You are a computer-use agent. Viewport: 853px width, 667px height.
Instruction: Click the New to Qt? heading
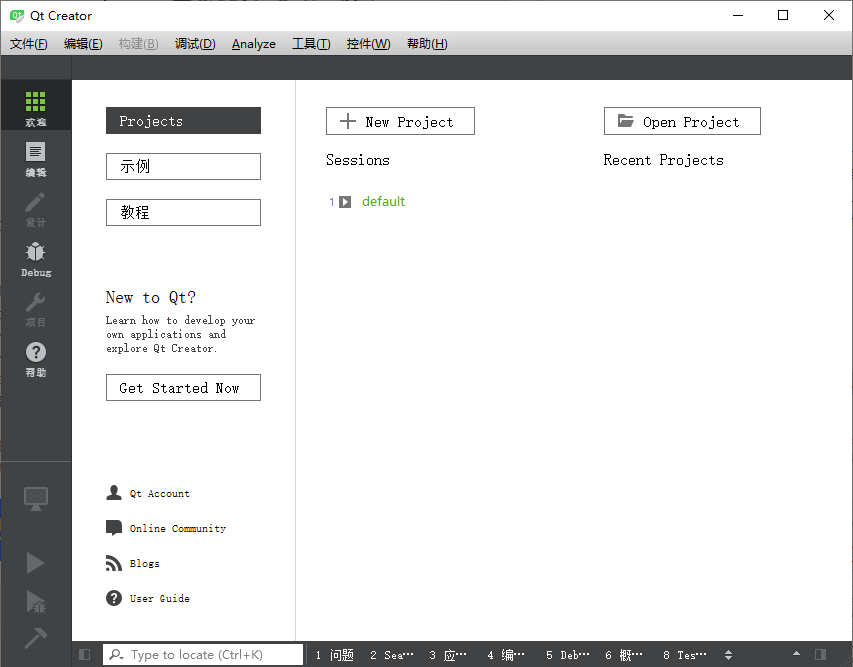pyautogui.click(x=151, y=298)
